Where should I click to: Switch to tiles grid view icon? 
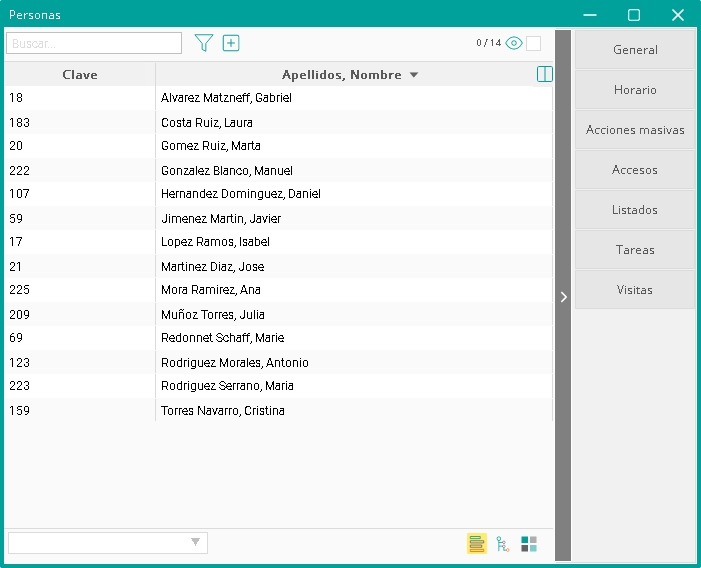click(529, 544)
